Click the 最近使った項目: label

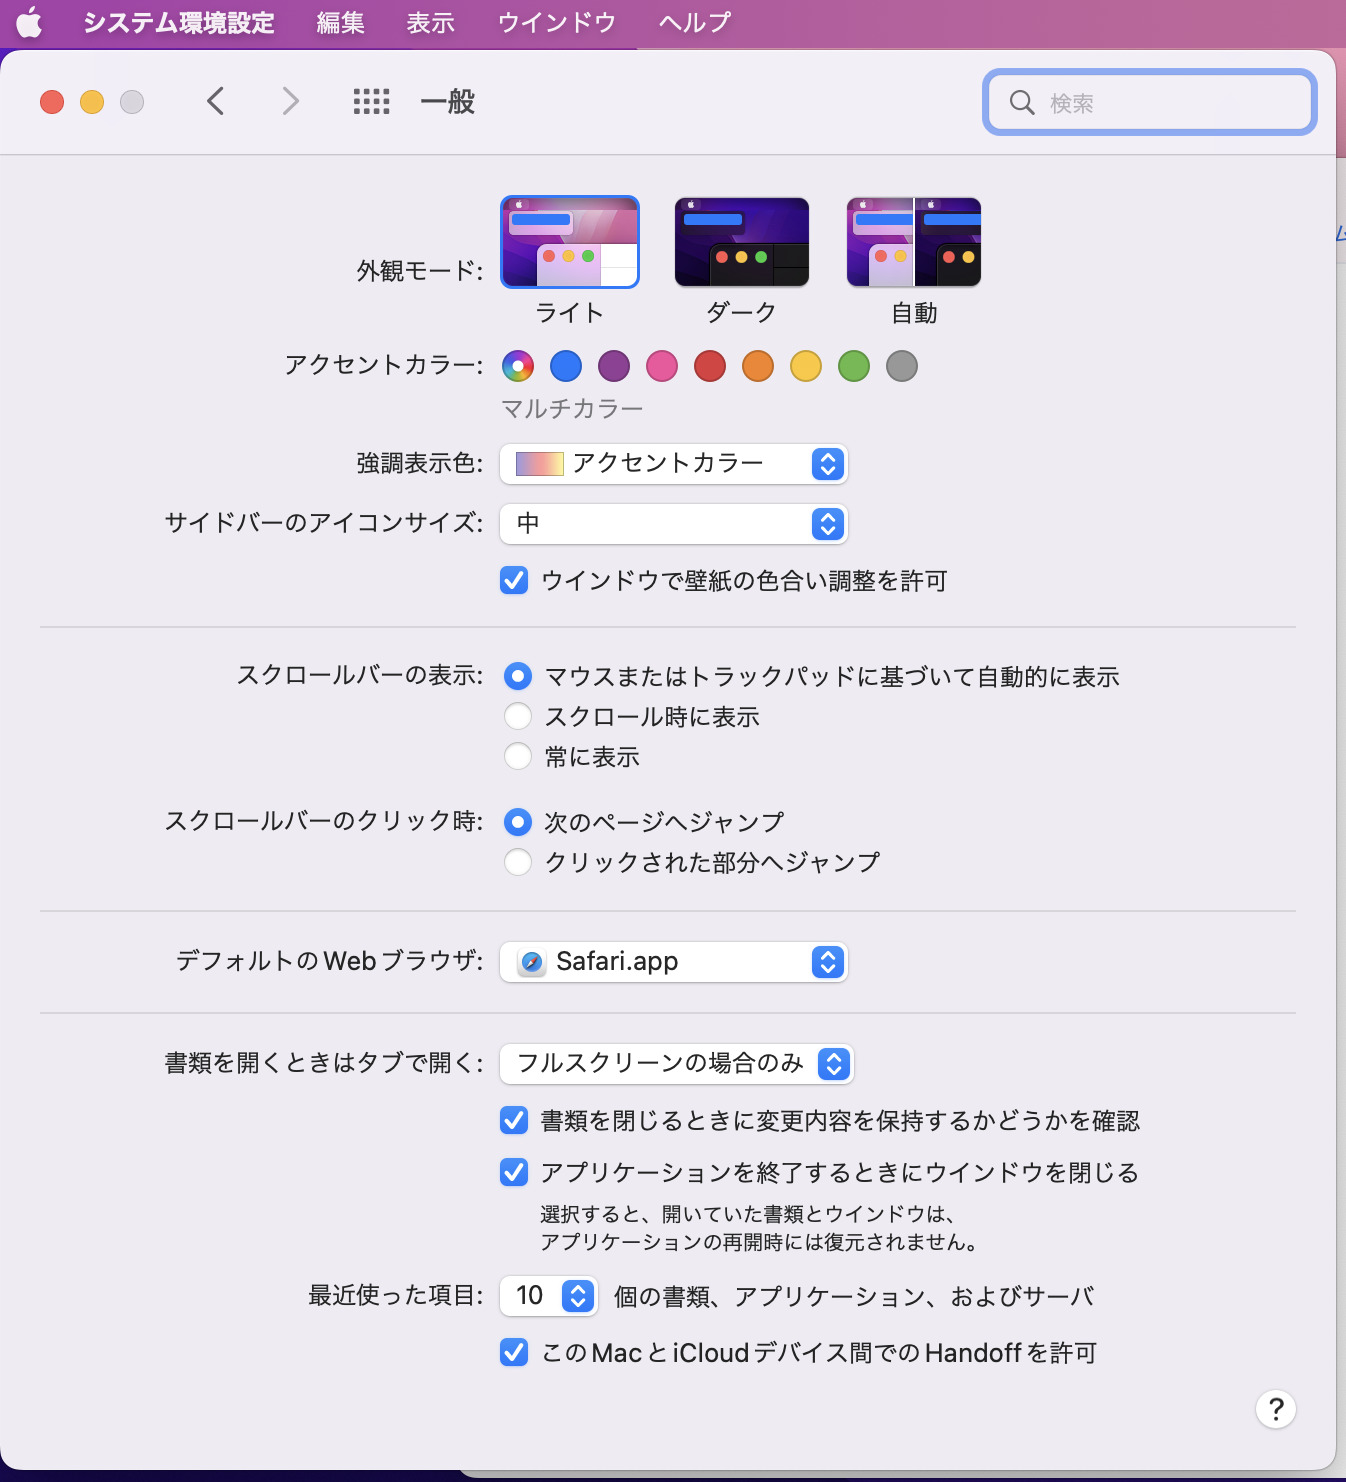point(396,1296)
